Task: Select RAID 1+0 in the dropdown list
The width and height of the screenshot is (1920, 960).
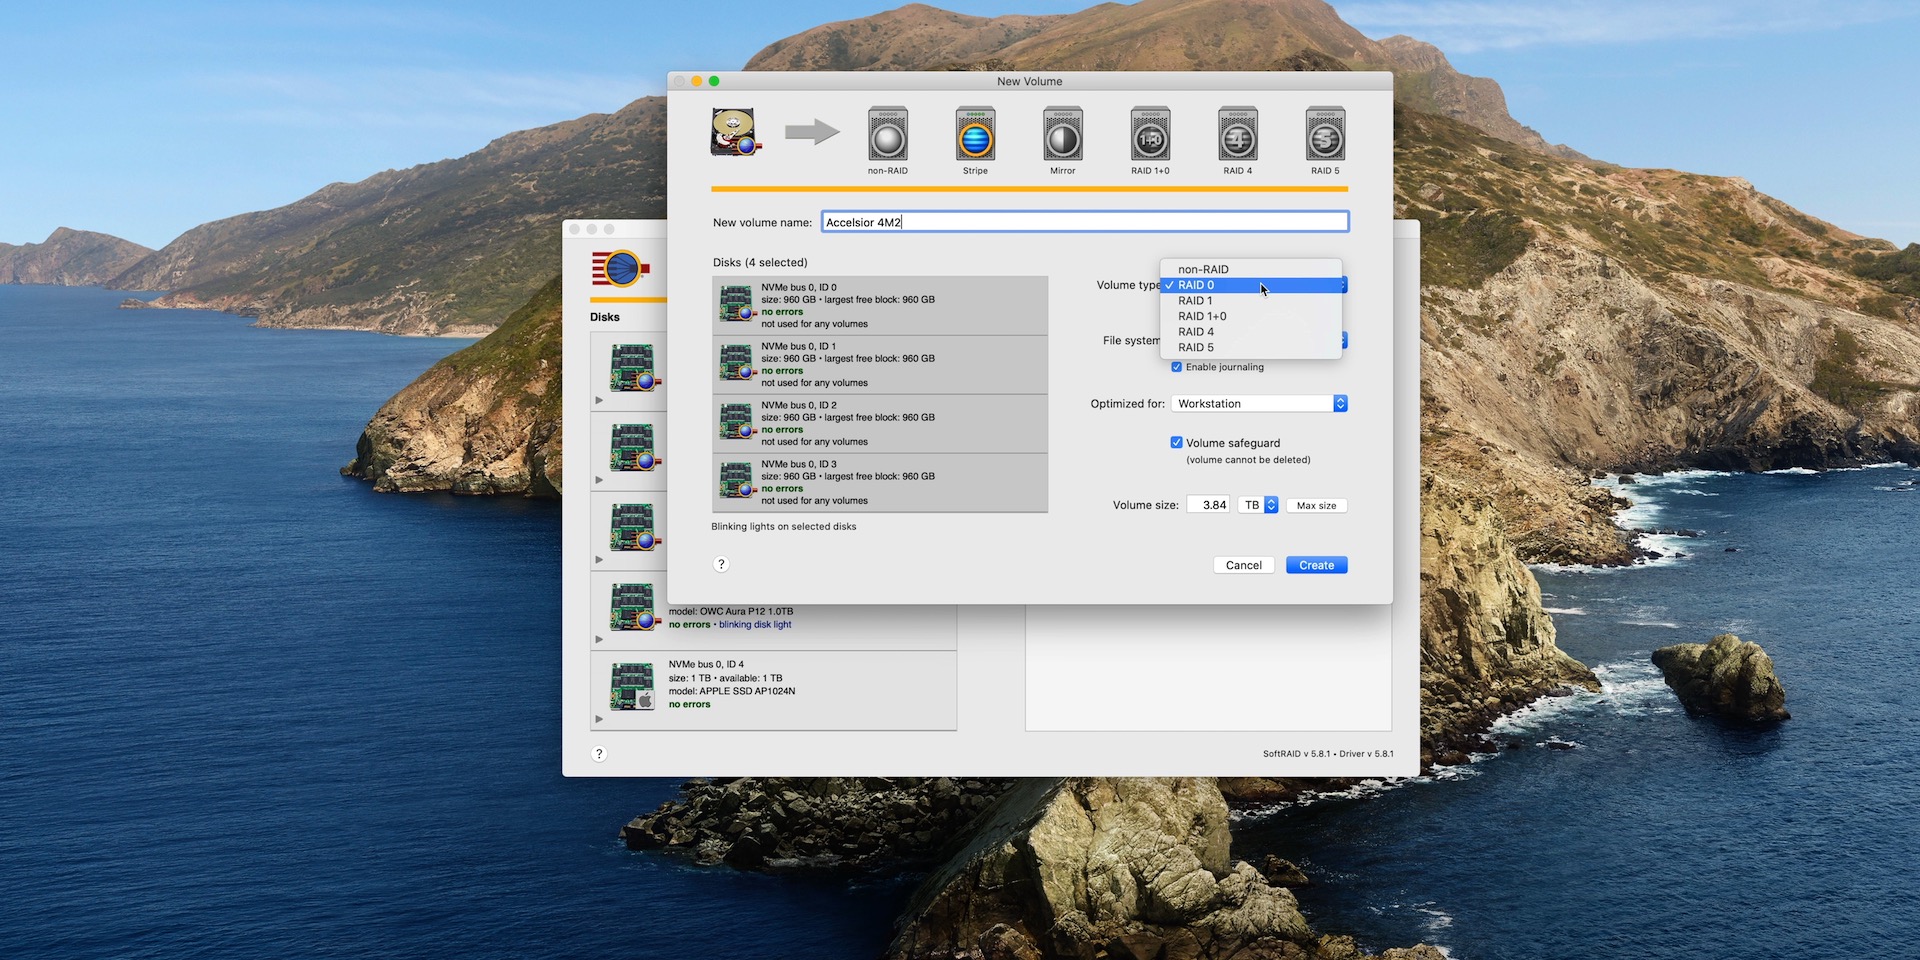Action: pyautogui.click(x=1202, y=316)
